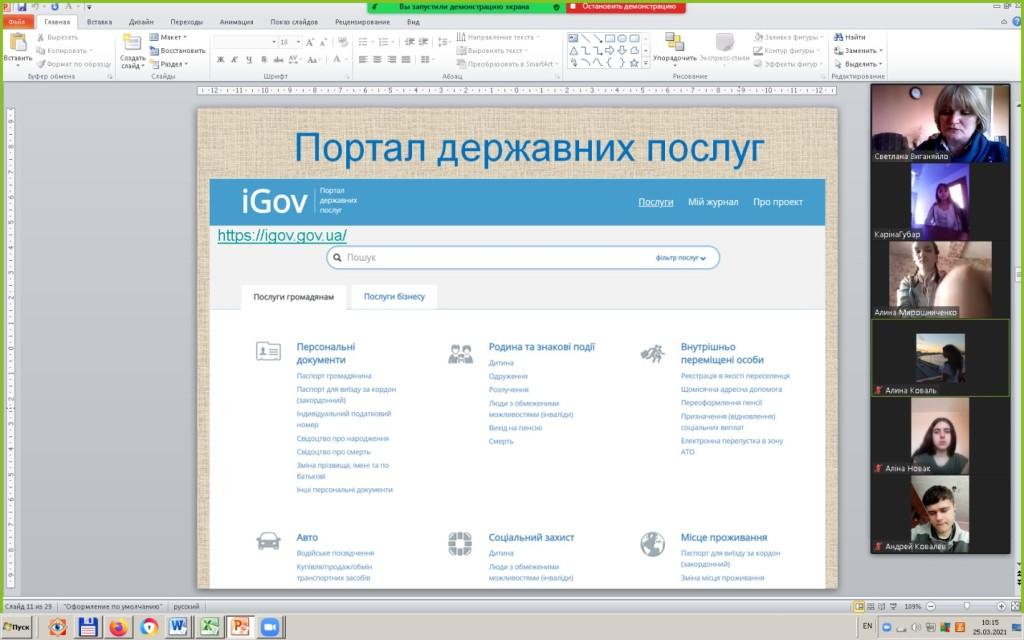Toggle underline (Ч) text formatting

coord(249,60)
